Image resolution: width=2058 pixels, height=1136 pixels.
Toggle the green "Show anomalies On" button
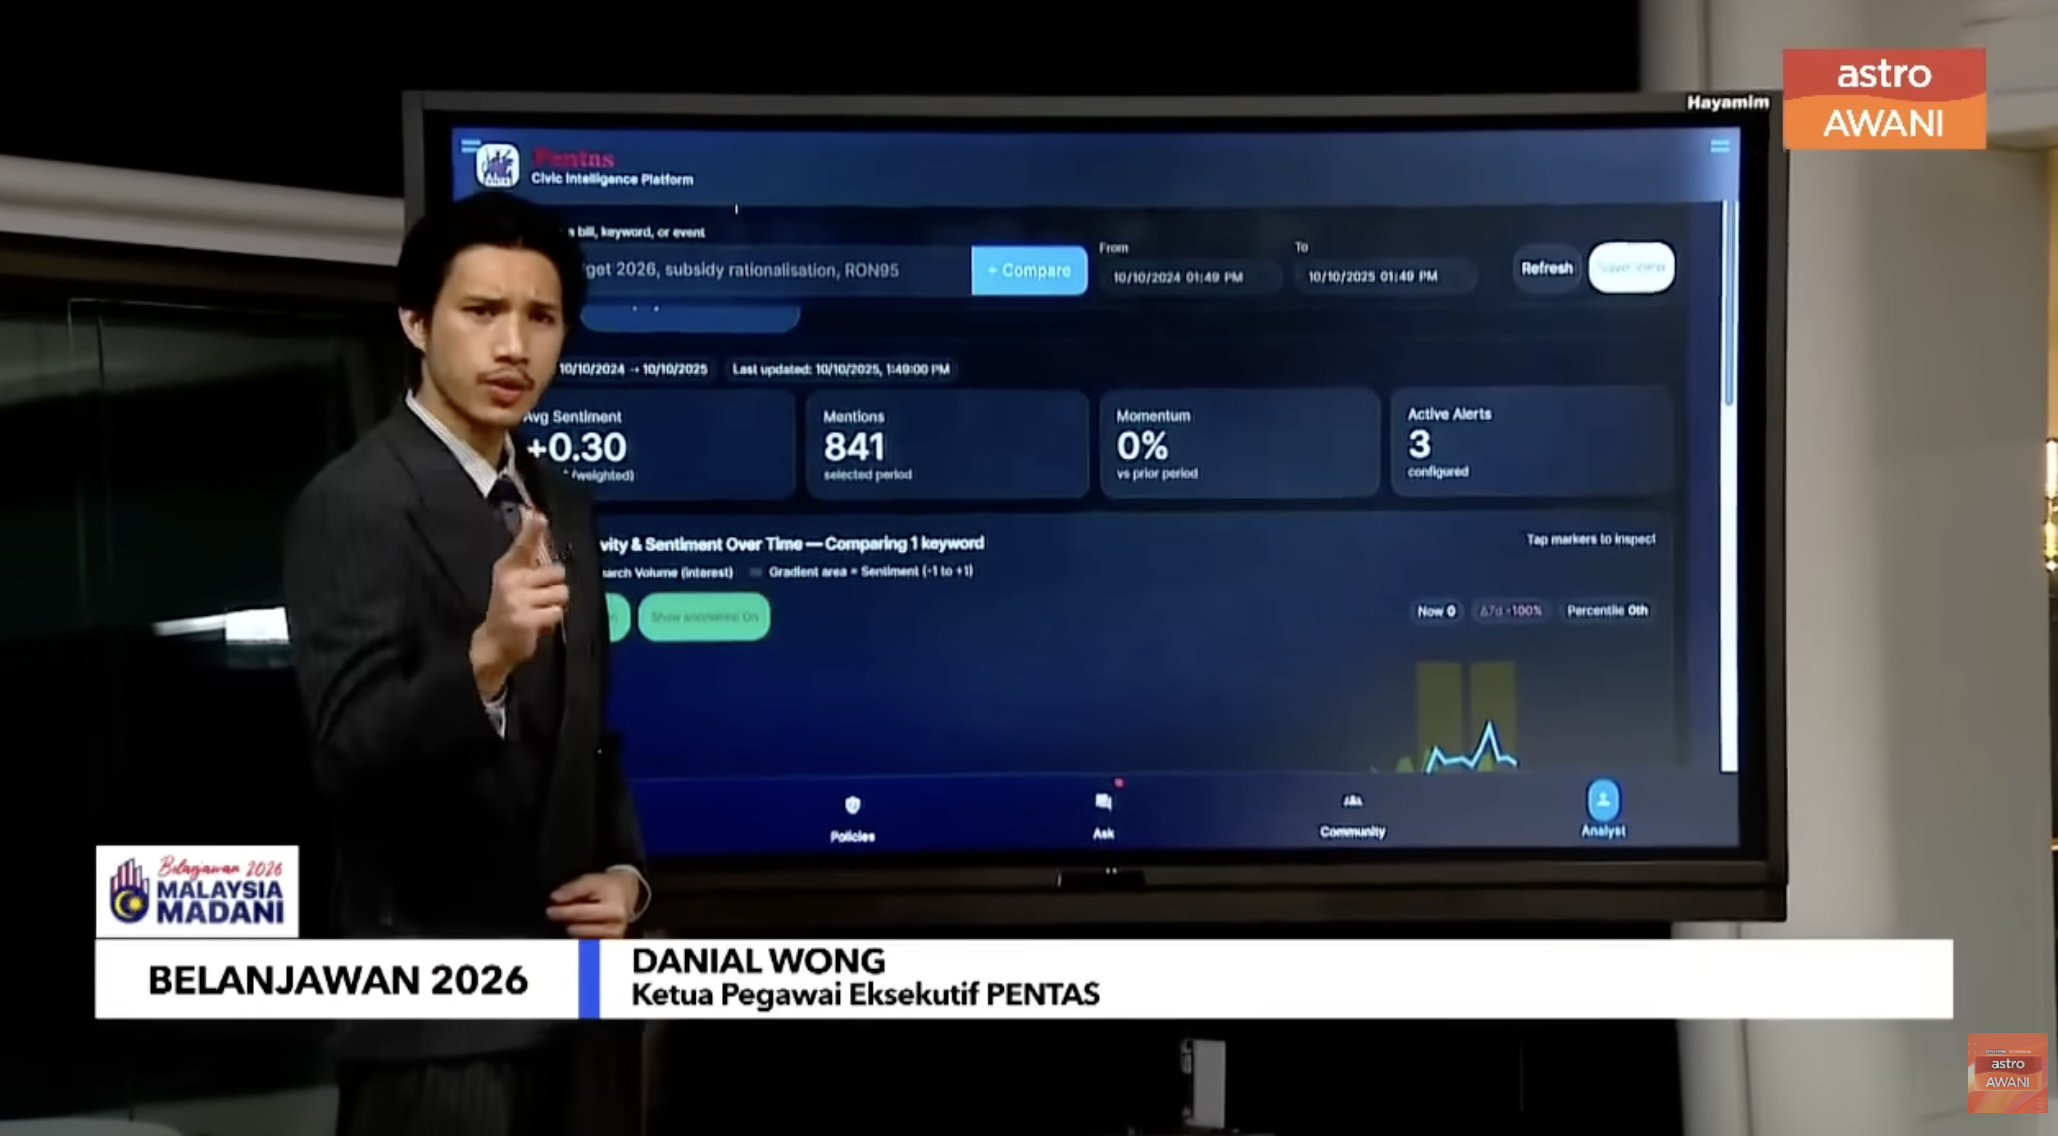(x=704, y=617)
